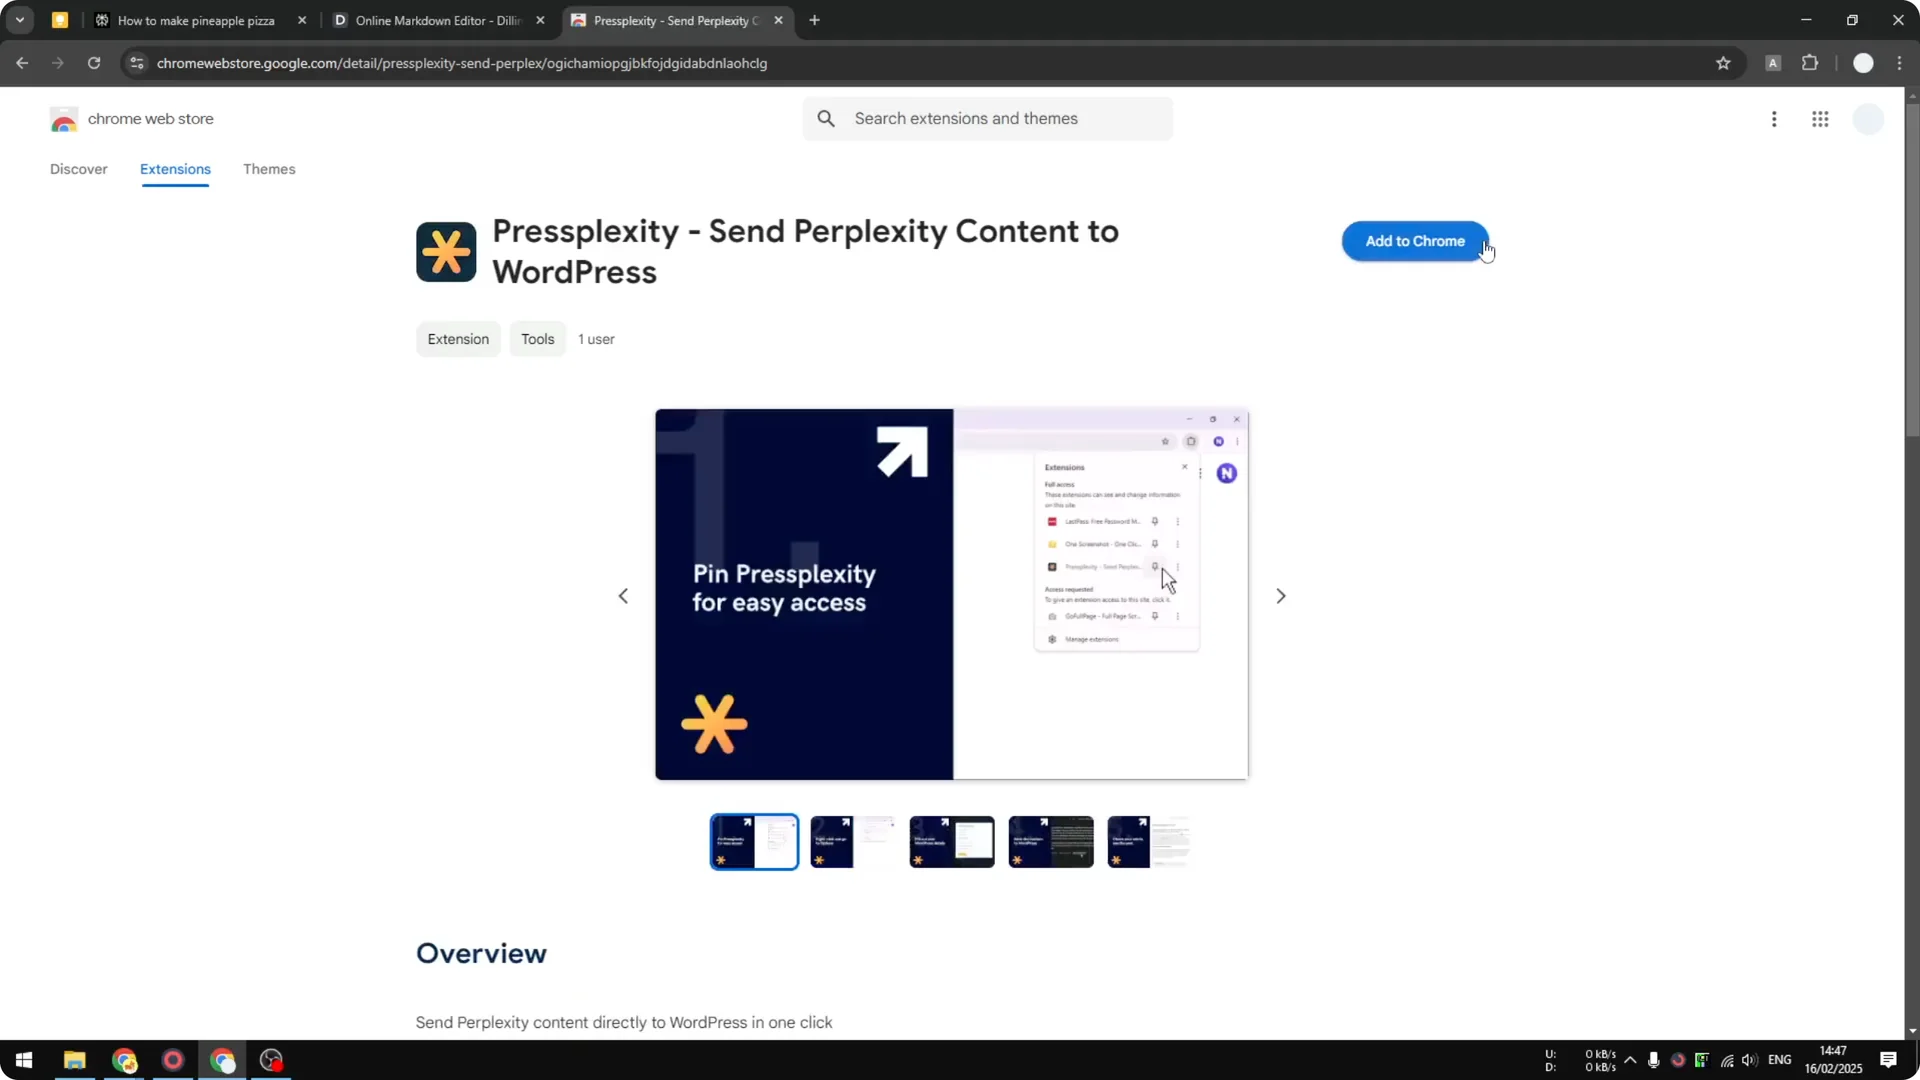The width and height of the screenshot is (1920, 1080).
Task: Open the extension search with the magnifier icon
Action: pyautogui.click(x=827, y=118)
